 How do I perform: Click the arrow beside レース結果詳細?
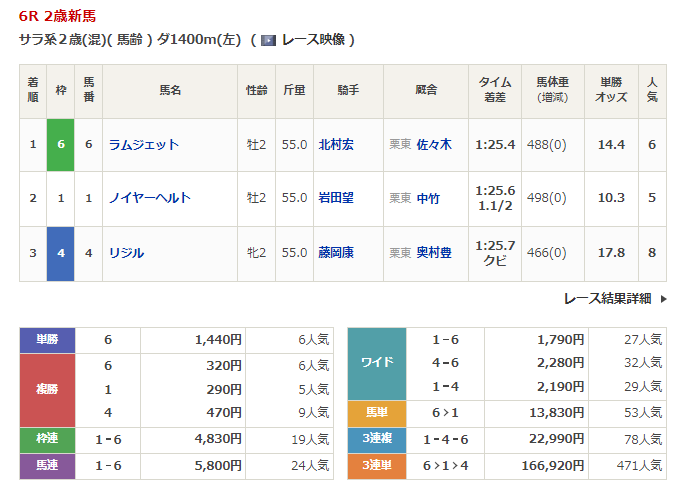click(x=660, y=298)
